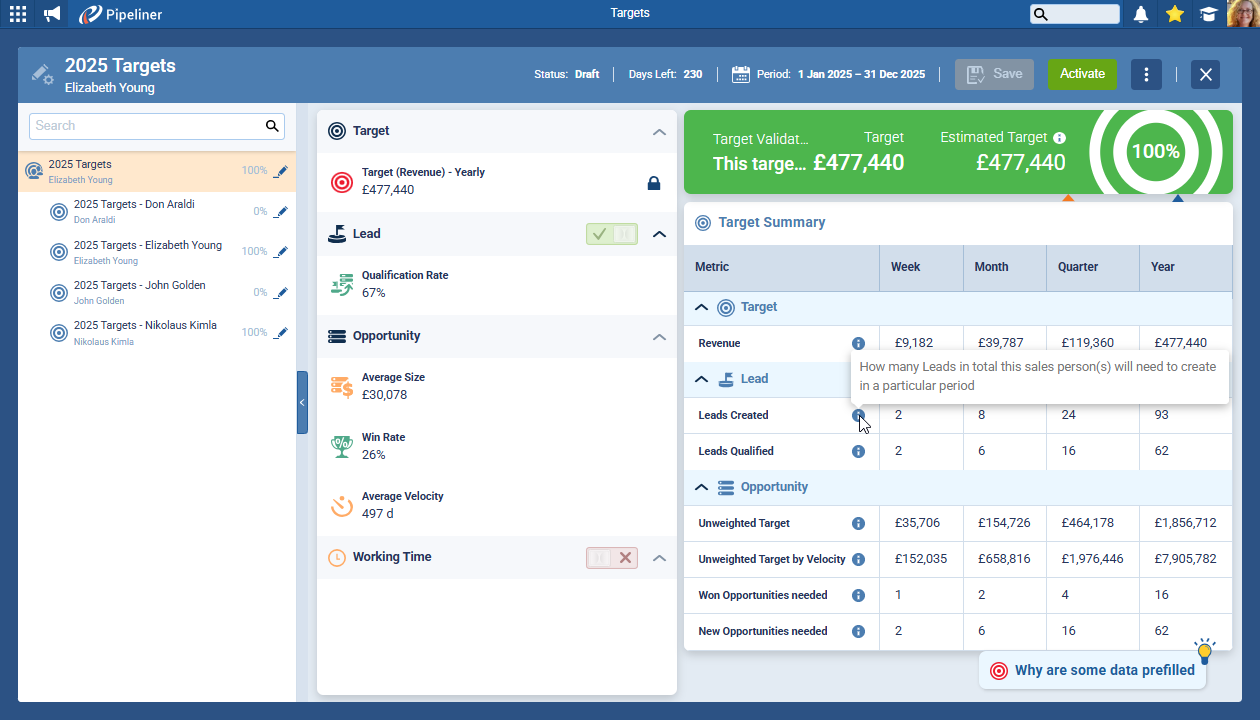Collapse the left sidebar panel handle
1260x720 pixels.
302,402
